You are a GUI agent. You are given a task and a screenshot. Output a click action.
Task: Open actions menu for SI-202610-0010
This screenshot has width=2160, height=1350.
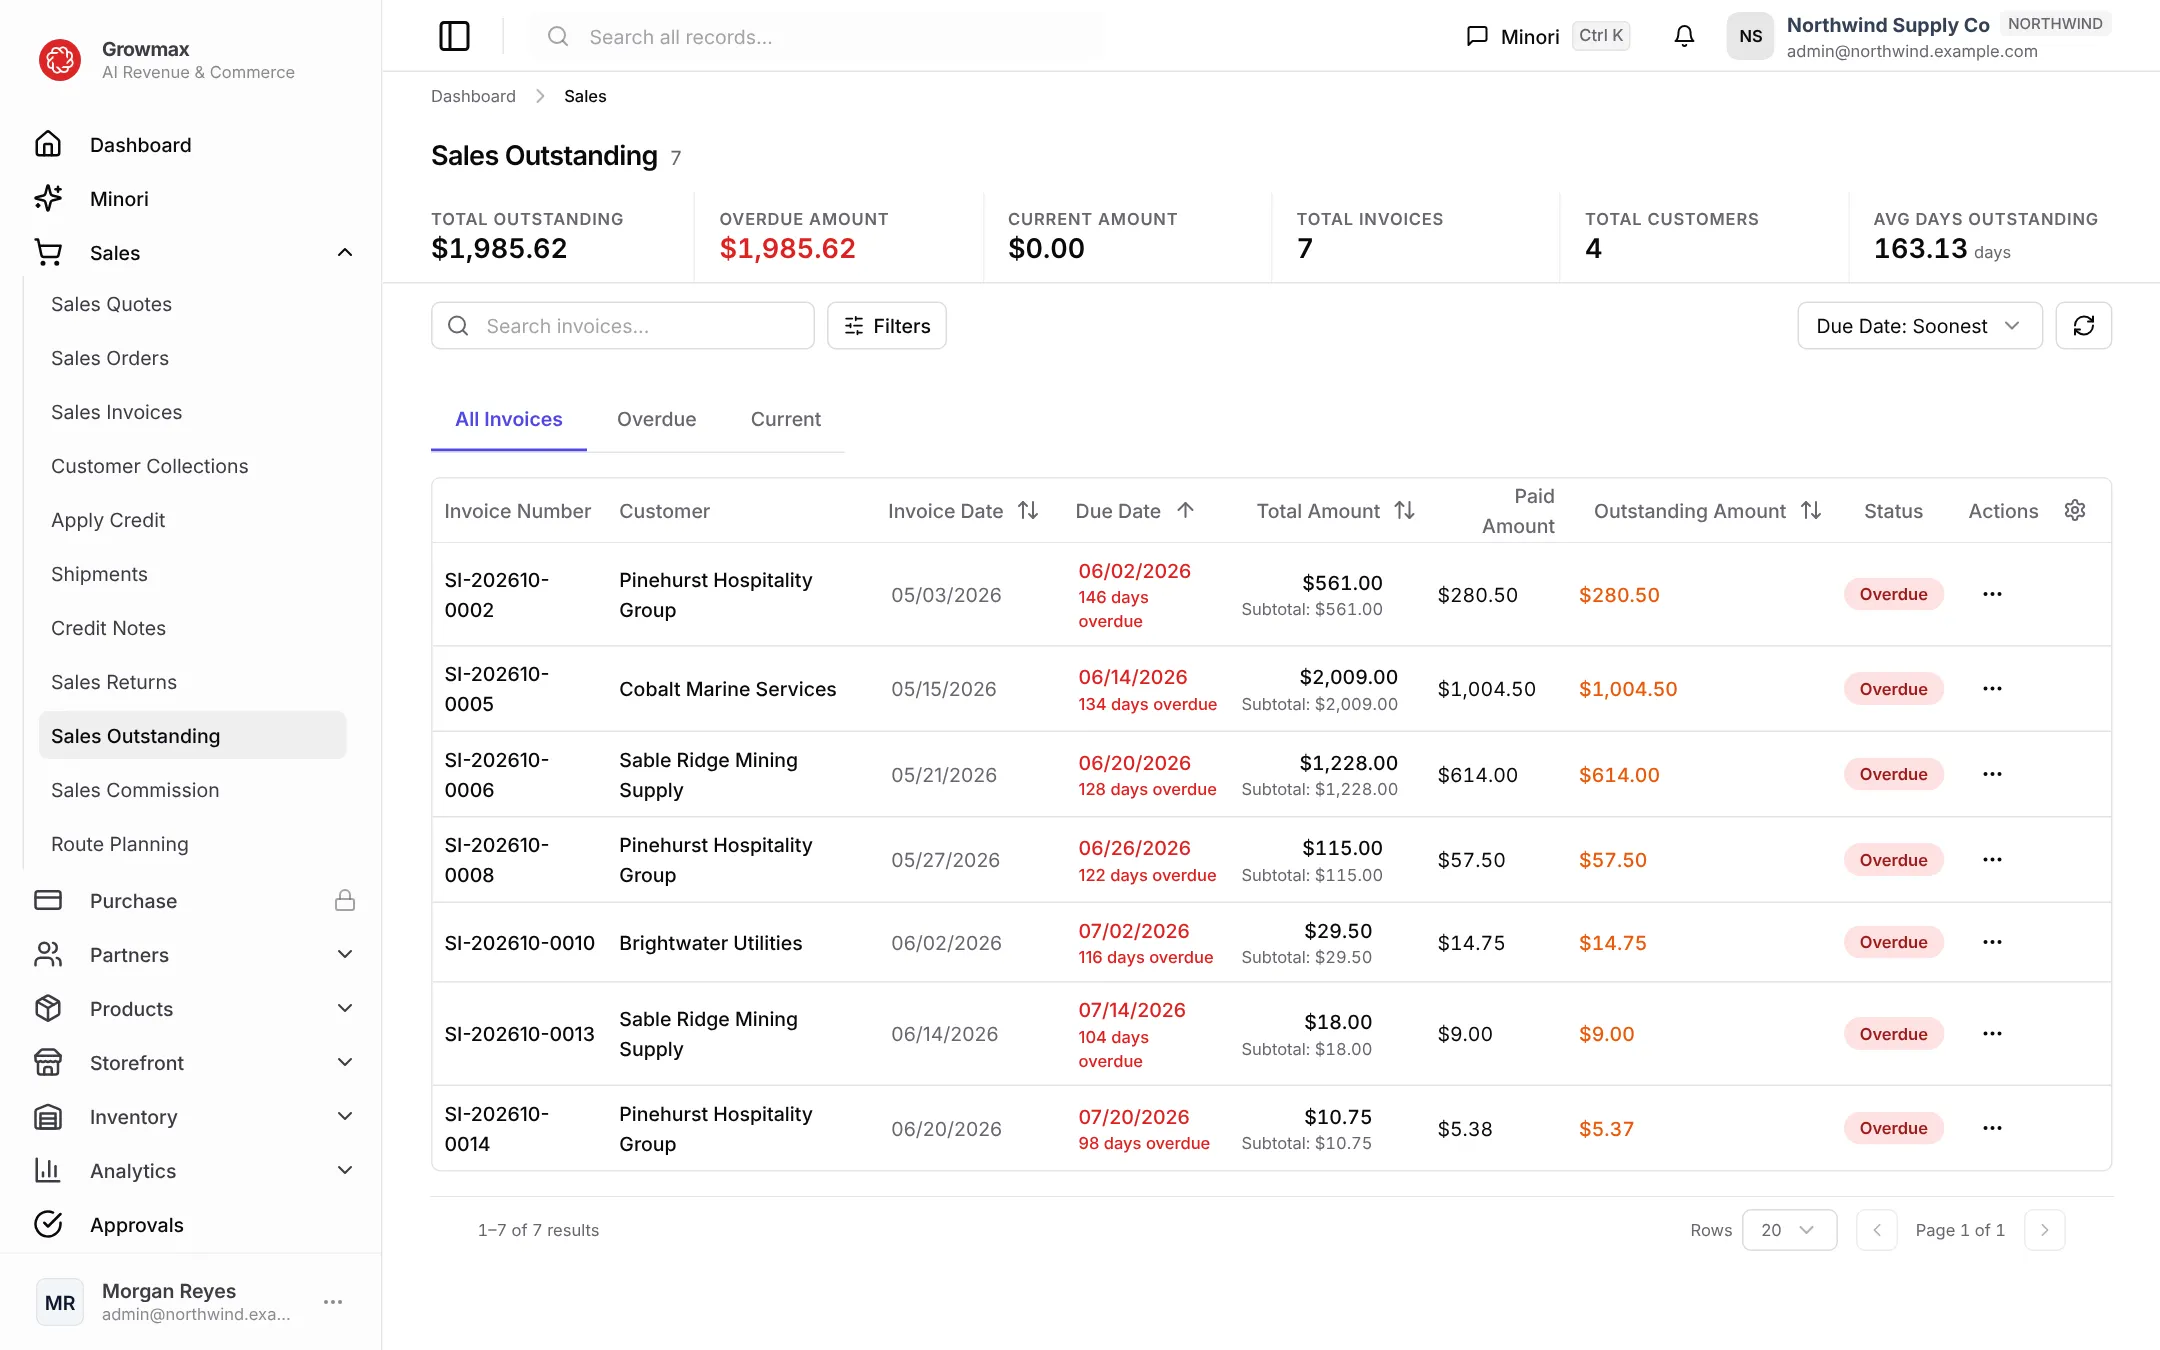(1992, 942)
